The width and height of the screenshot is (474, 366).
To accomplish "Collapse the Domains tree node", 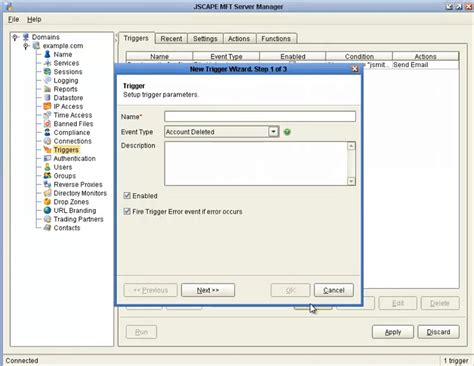I will (15, 37).
